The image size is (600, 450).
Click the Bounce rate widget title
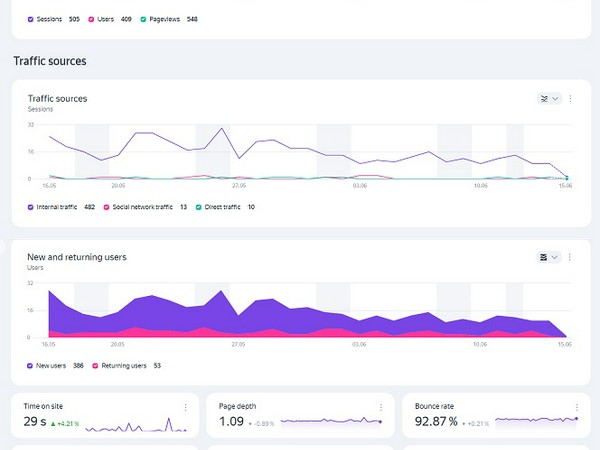click(x=434, y=407)
